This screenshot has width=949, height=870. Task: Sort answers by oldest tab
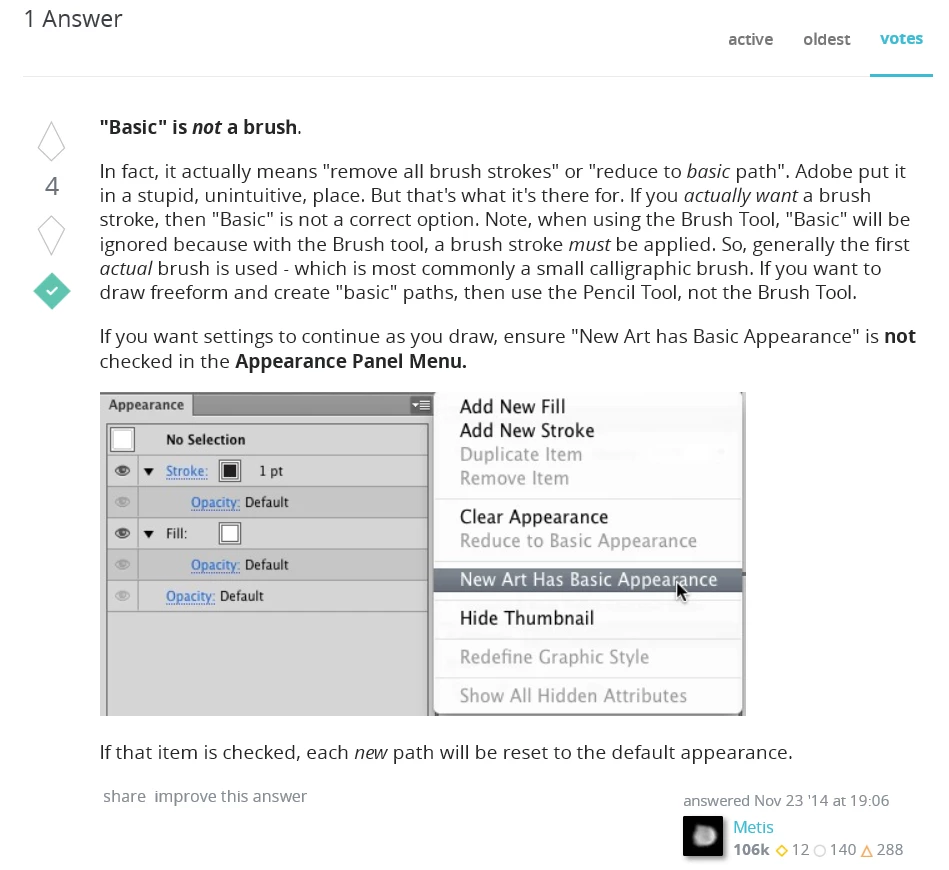pos(827,39)
